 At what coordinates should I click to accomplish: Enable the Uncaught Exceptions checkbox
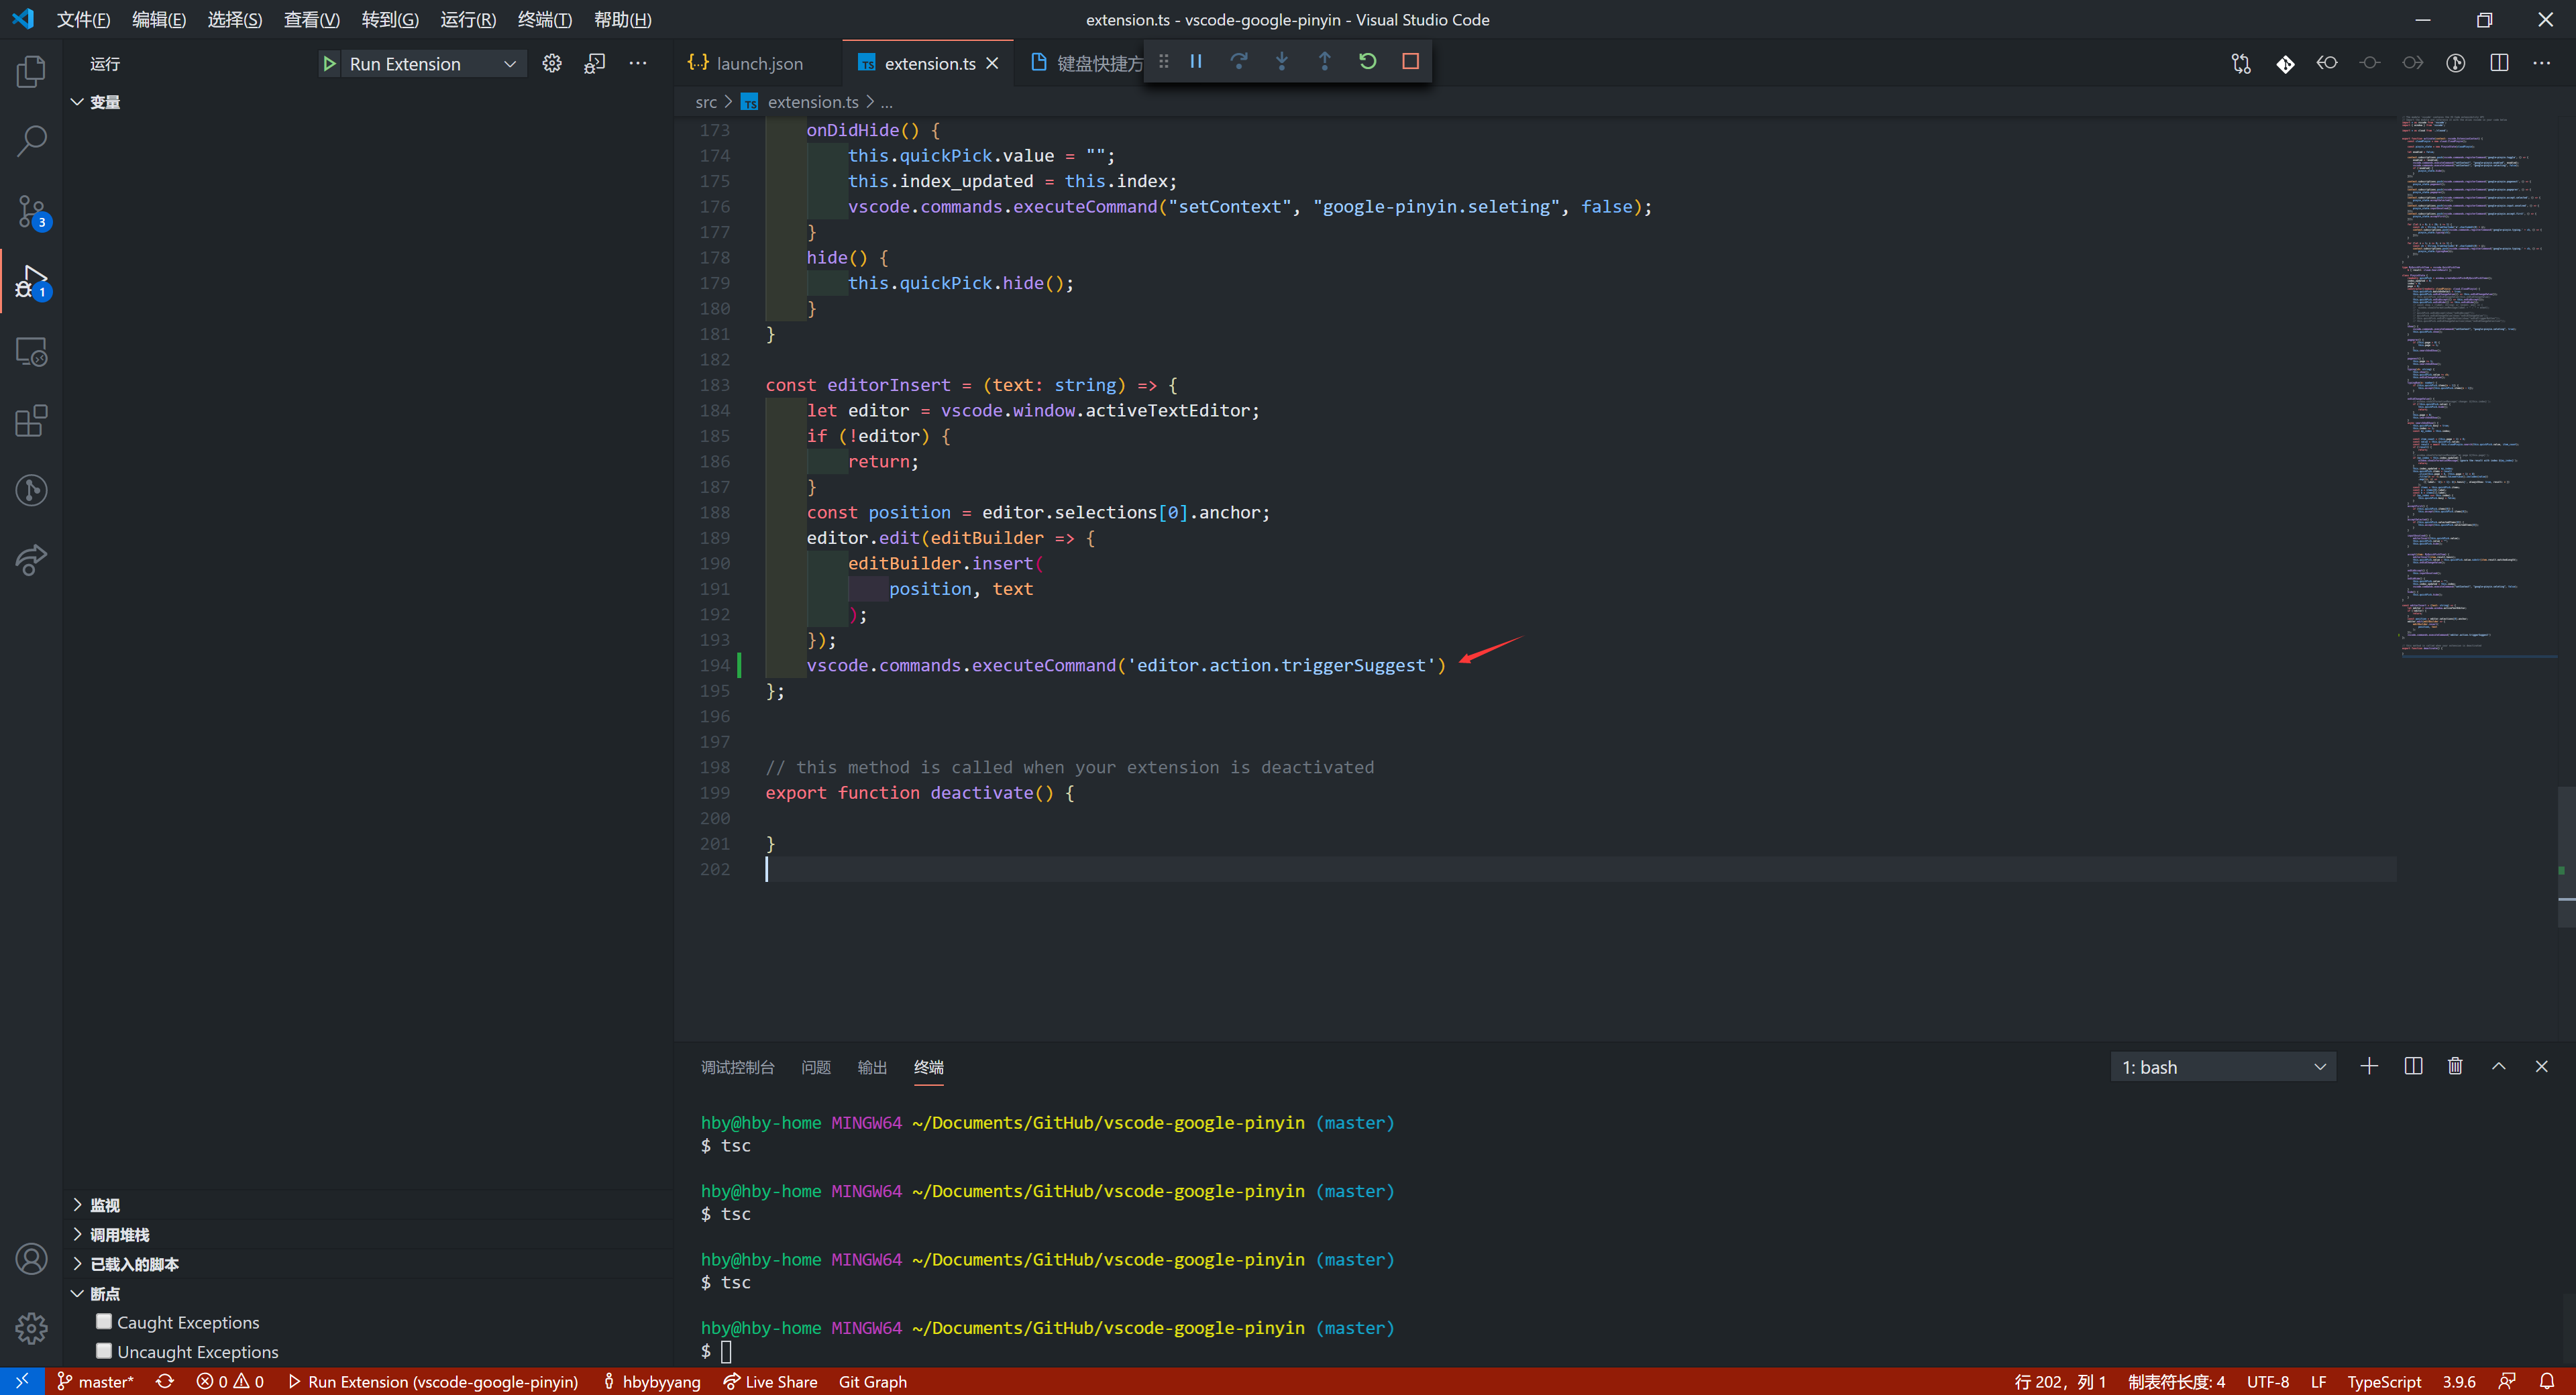click(103, 1351)
